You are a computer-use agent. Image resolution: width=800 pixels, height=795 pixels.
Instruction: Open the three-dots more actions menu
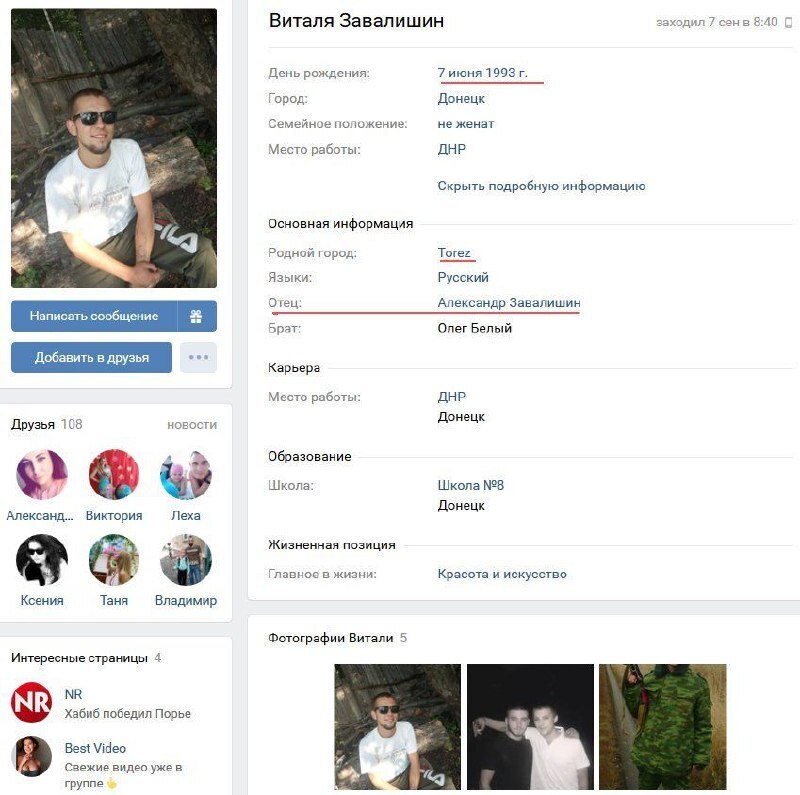click(198, 357)
